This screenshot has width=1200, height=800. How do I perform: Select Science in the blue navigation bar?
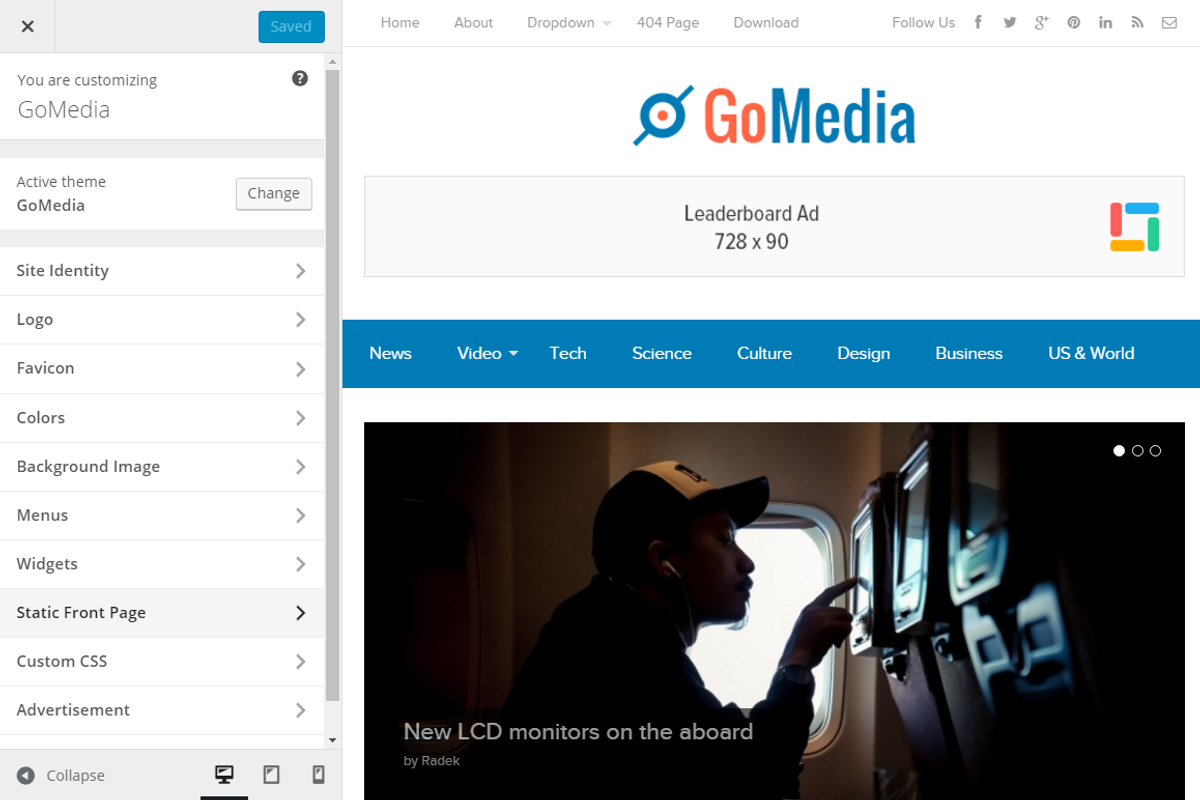pyautogui.click(x=662, y=353)
